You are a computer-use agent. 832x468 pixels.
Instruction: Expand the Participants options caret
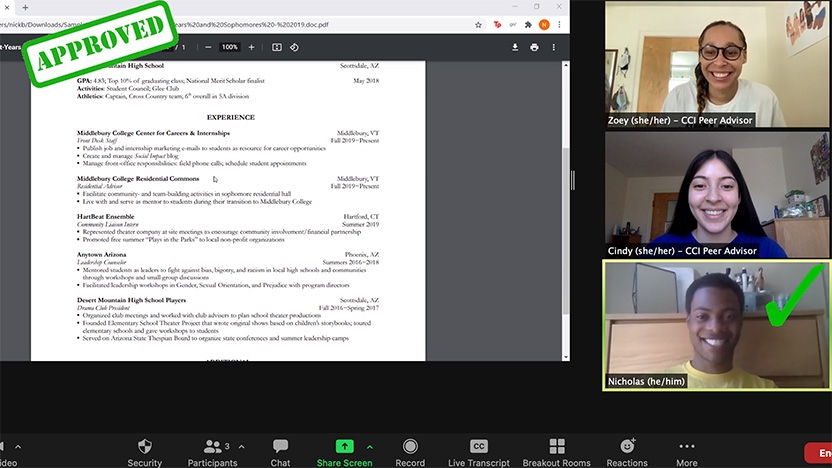241,447
